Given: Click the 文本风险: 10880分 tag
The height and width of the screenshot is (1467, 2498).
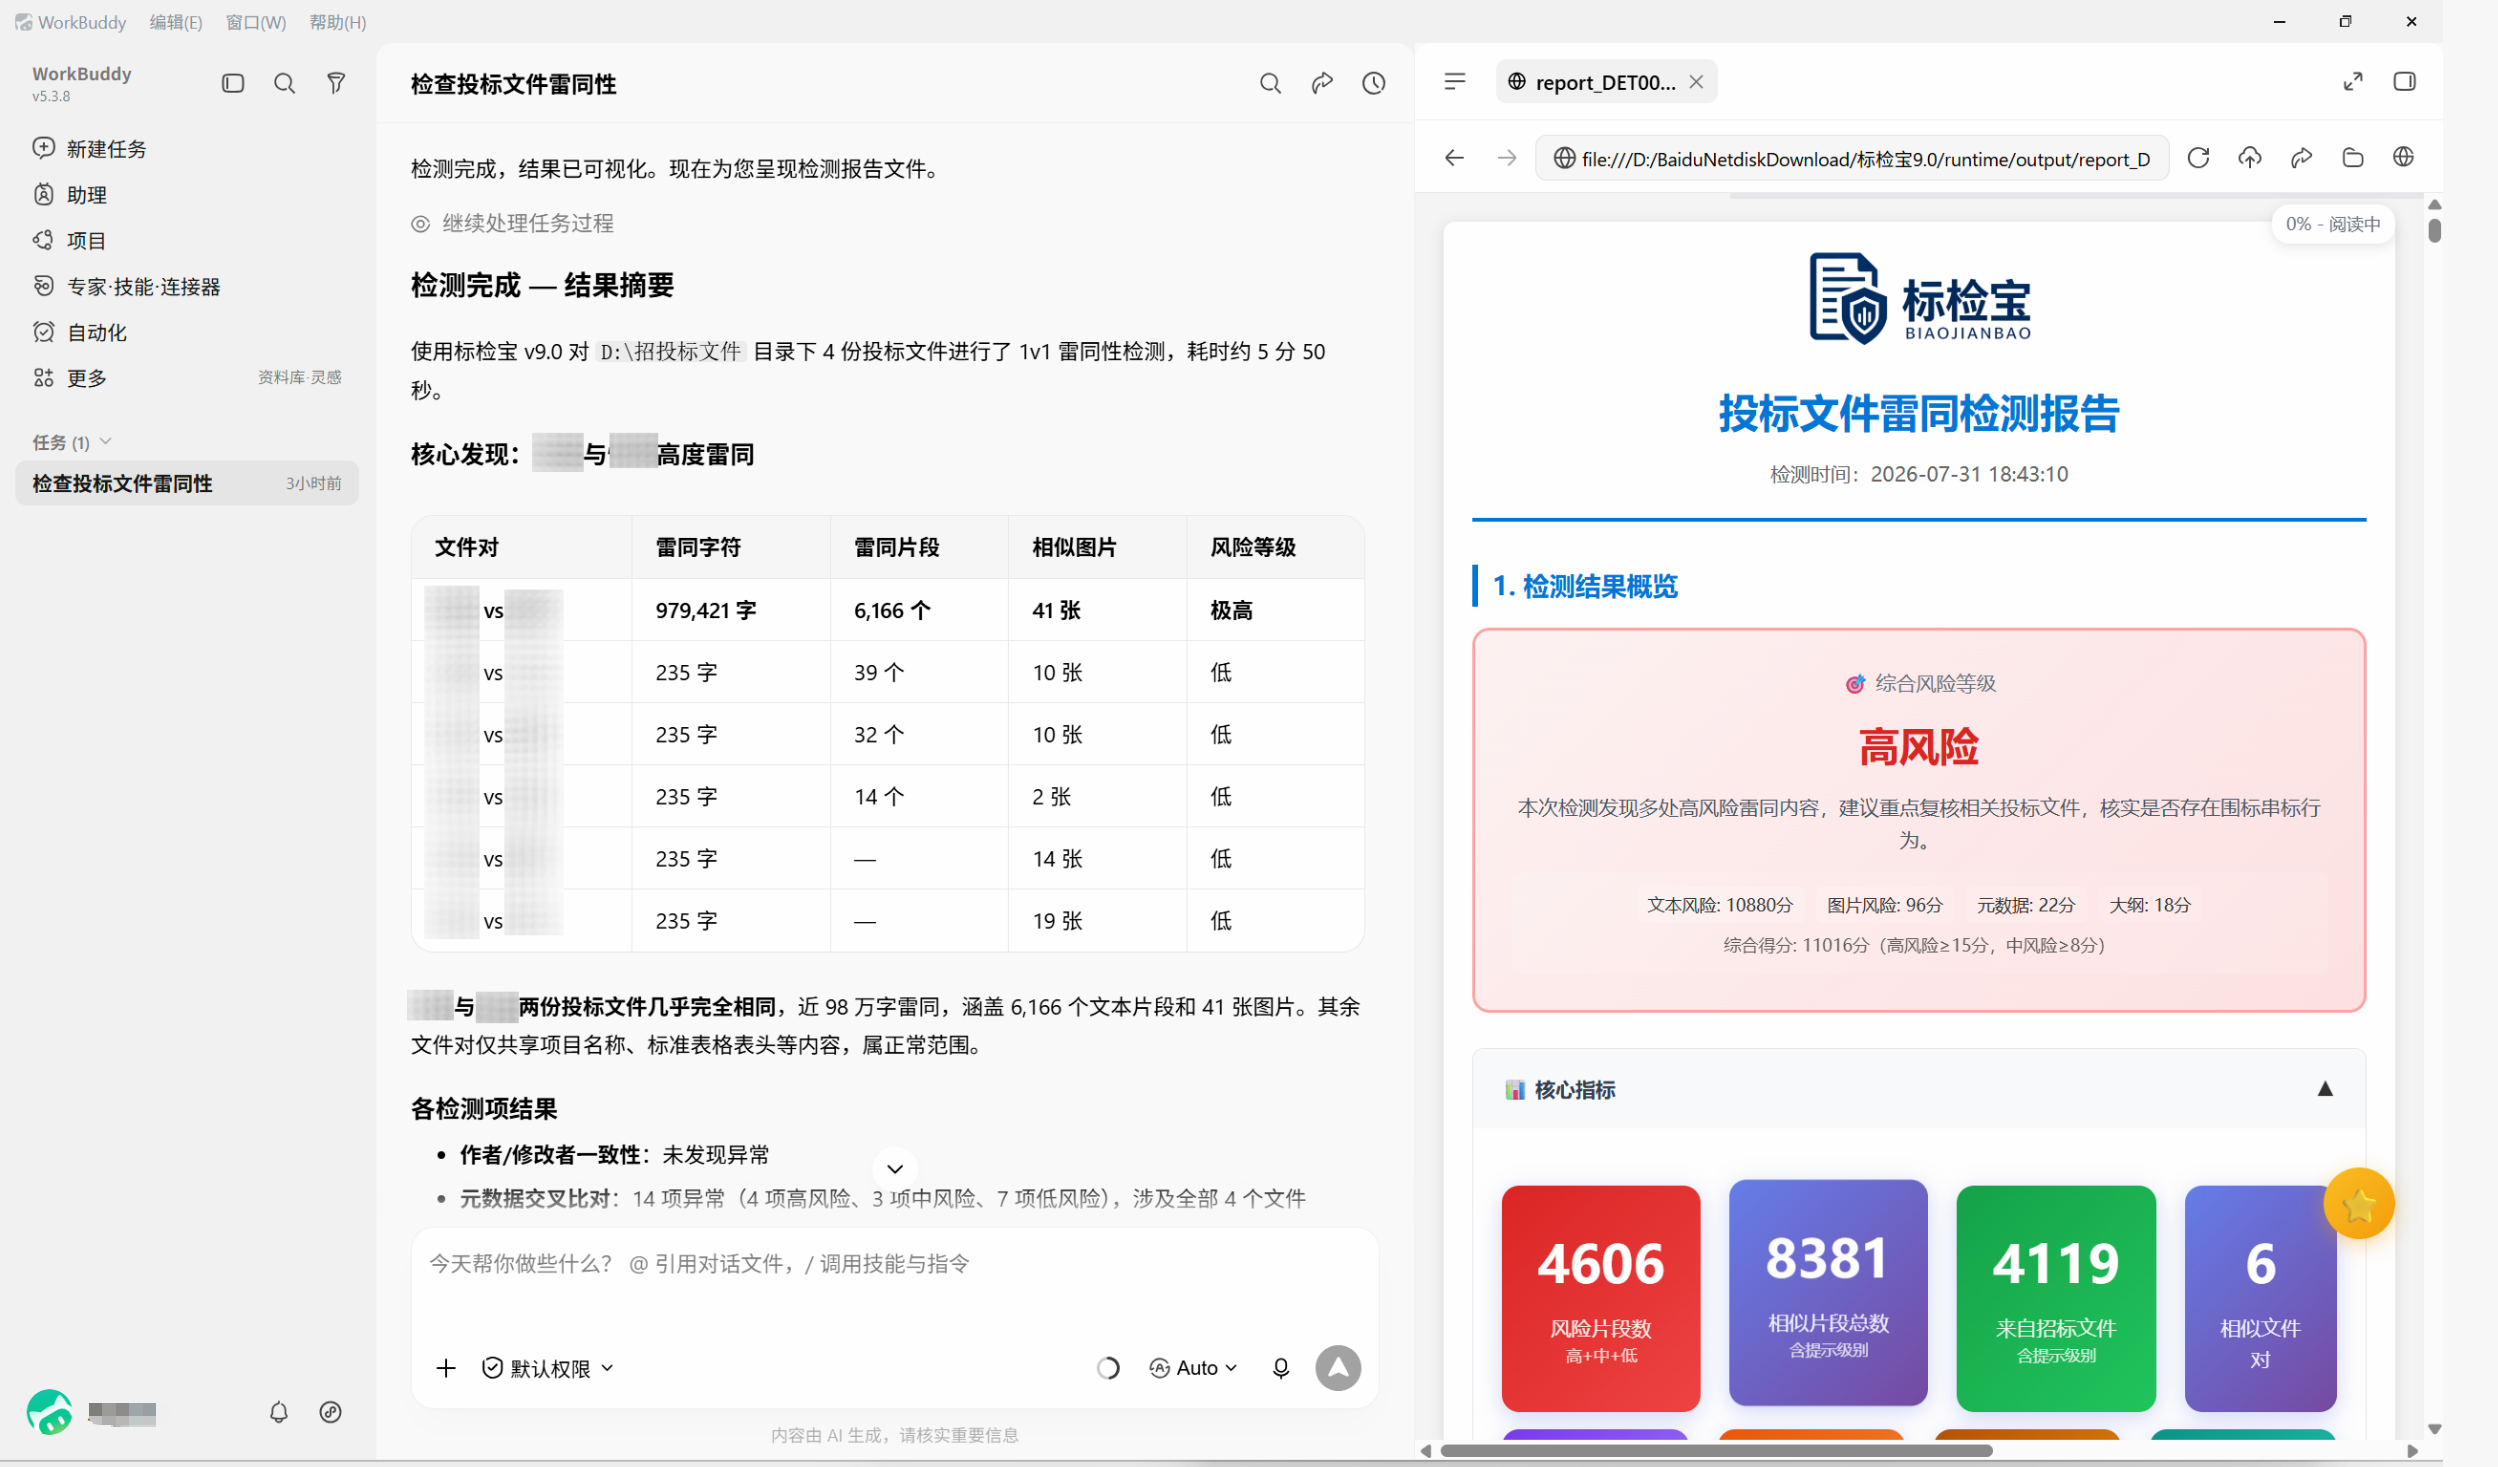Looking at the screenshot, I should (1720, 905).
